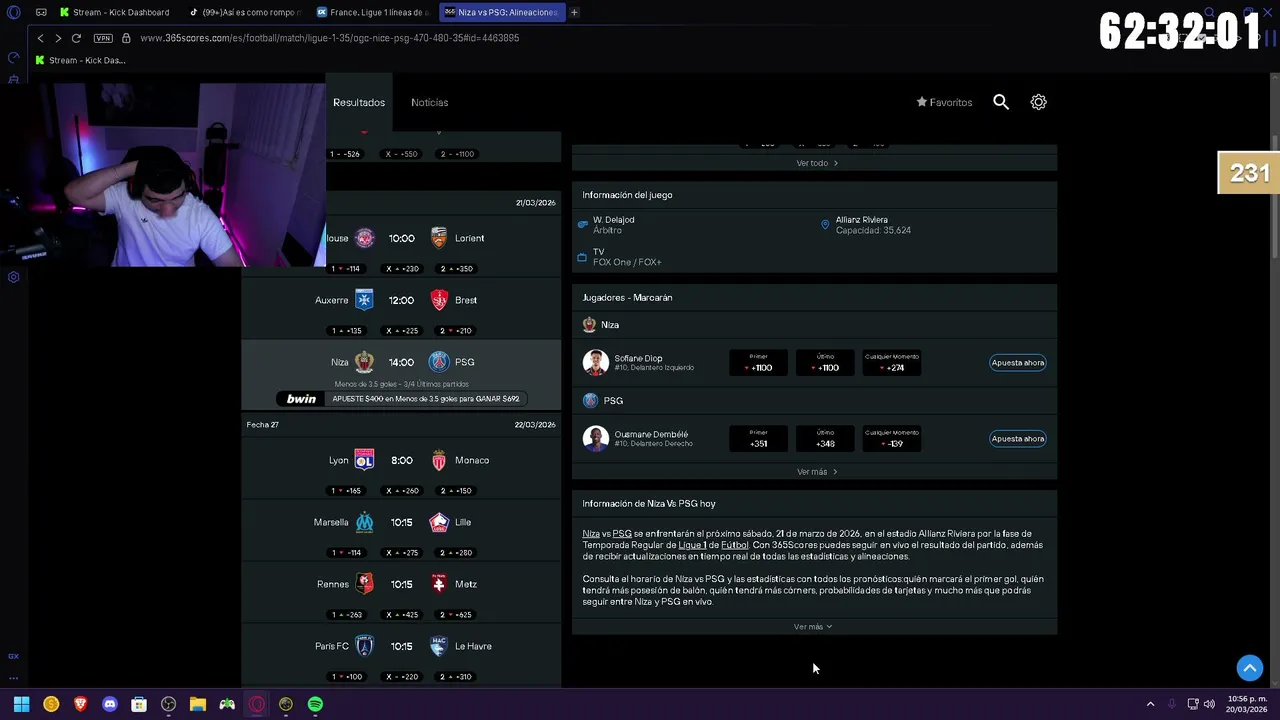
Task: Switch to the Noticias tab
Action: pos(429,102)
